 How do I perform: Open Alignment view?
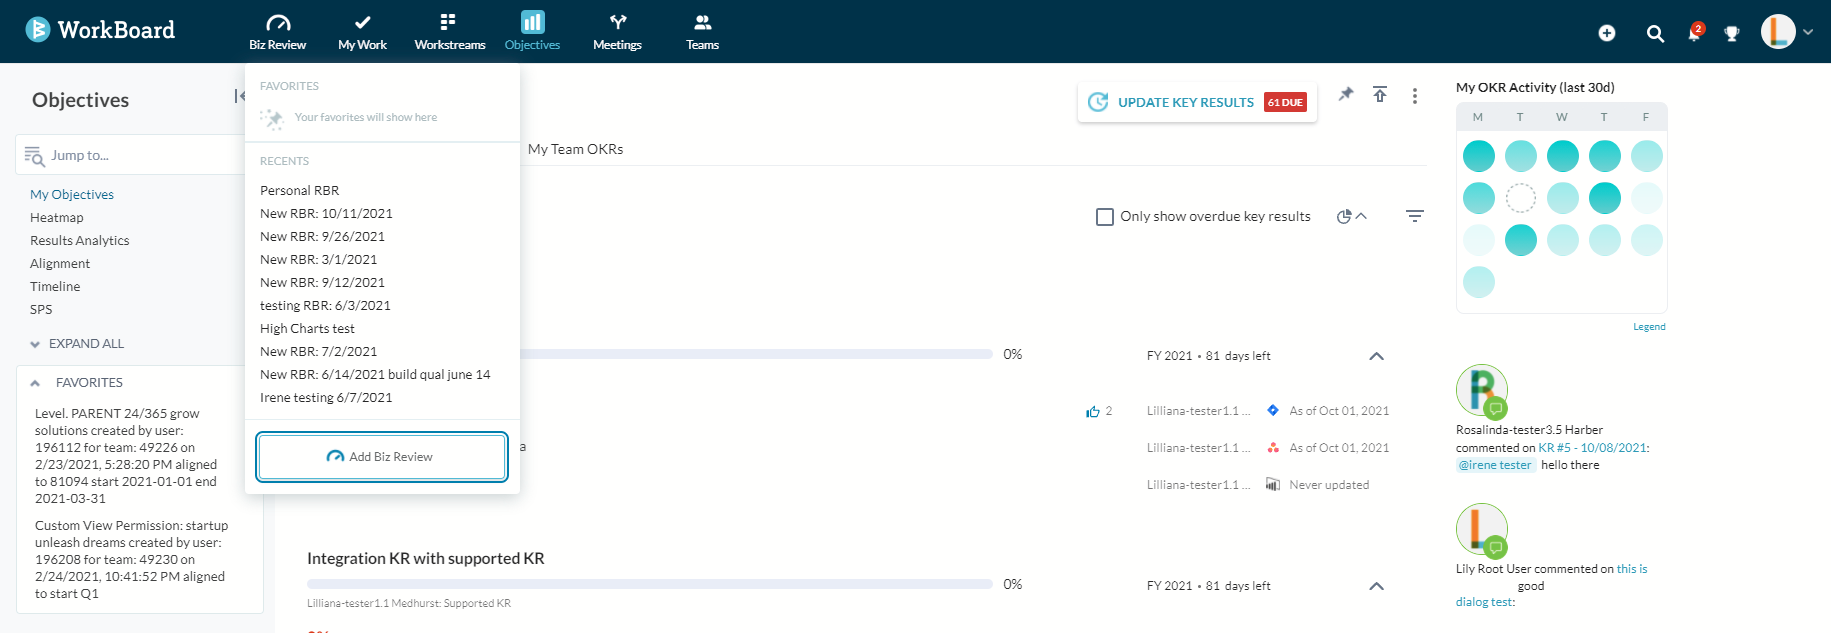click(x=60, y=263)
